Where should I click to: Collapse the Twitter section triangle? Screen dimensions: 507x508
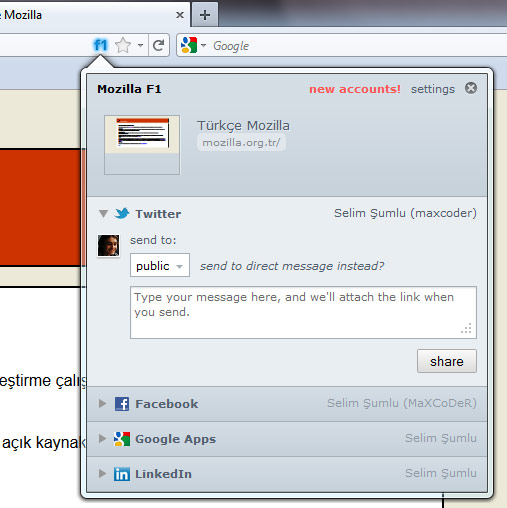[103, 213]
